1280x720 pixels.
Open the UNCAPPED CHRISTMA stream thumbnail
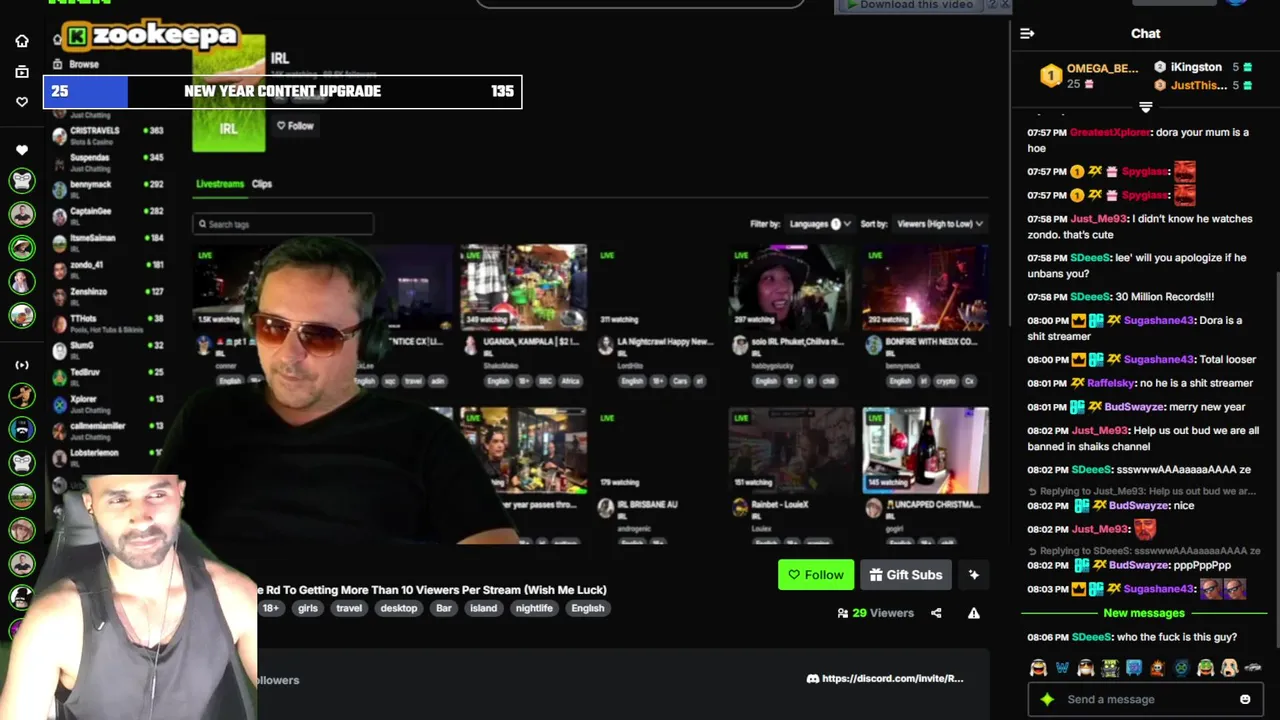pyautogui.click(x=925, y=450)
